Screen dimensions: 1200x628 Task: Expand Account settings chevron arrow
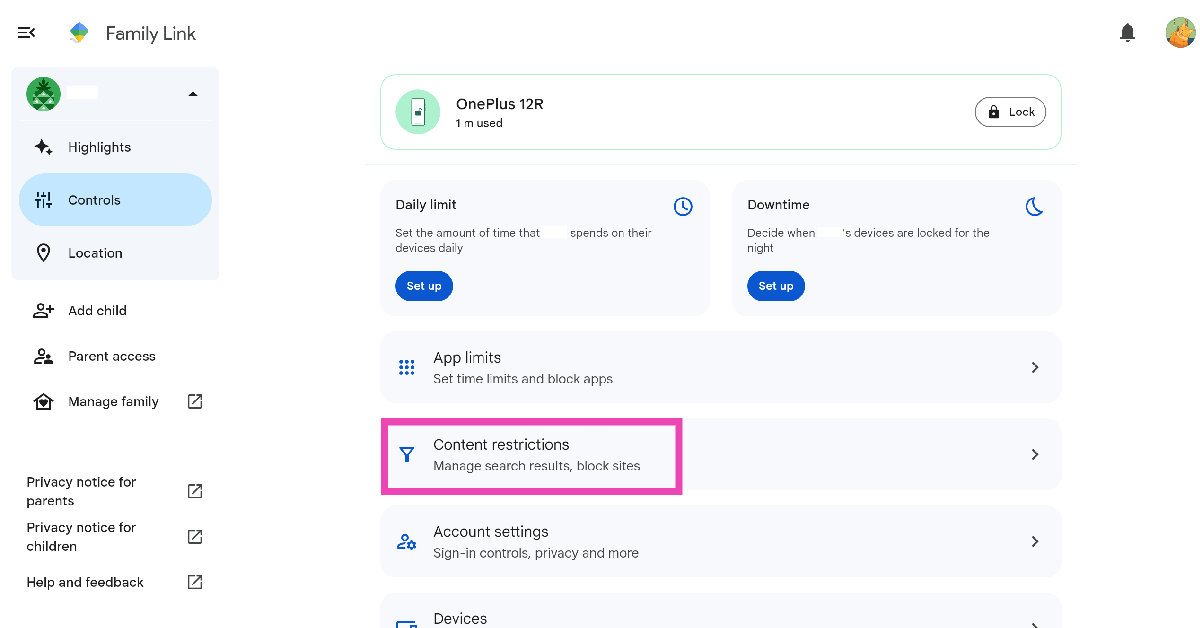point(1035,541)
